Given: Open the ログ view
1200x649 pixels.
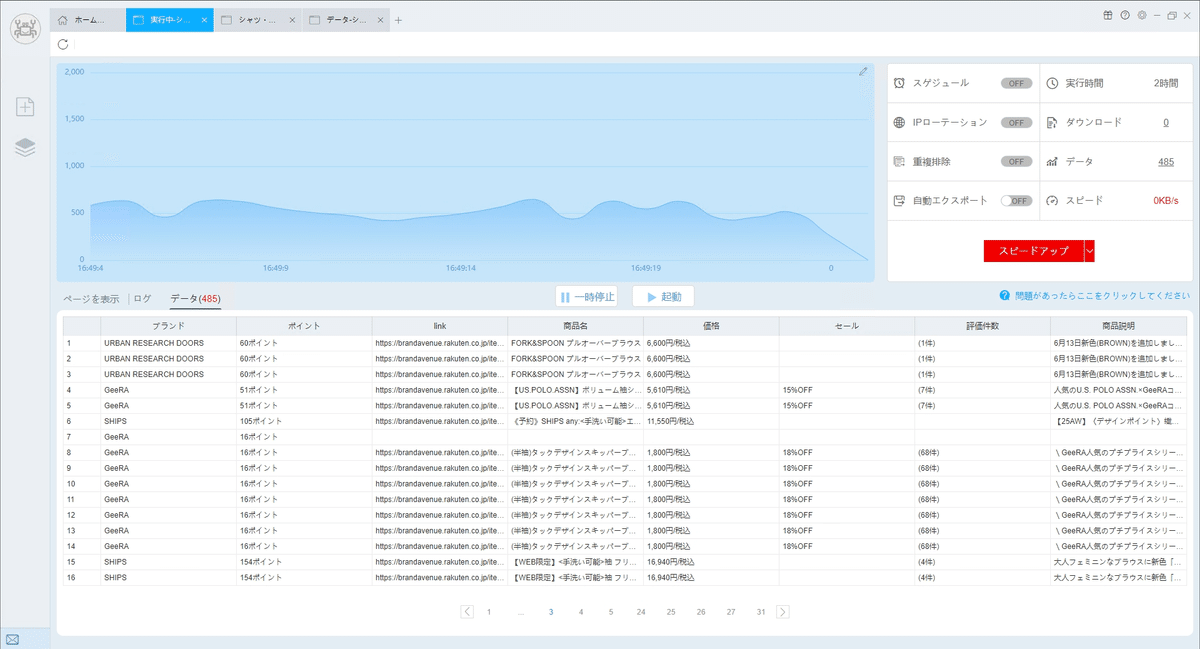Looking at the screenshot, I should click(x=142, y=298).
